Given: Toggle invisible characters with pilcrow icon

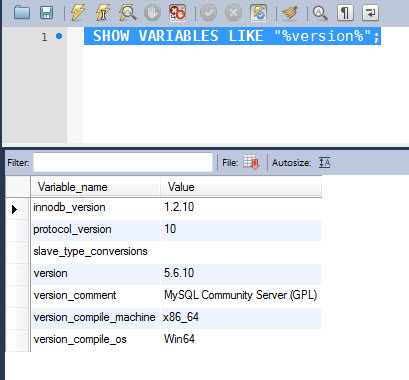Looking at the screenshot, I should point(345,13).
